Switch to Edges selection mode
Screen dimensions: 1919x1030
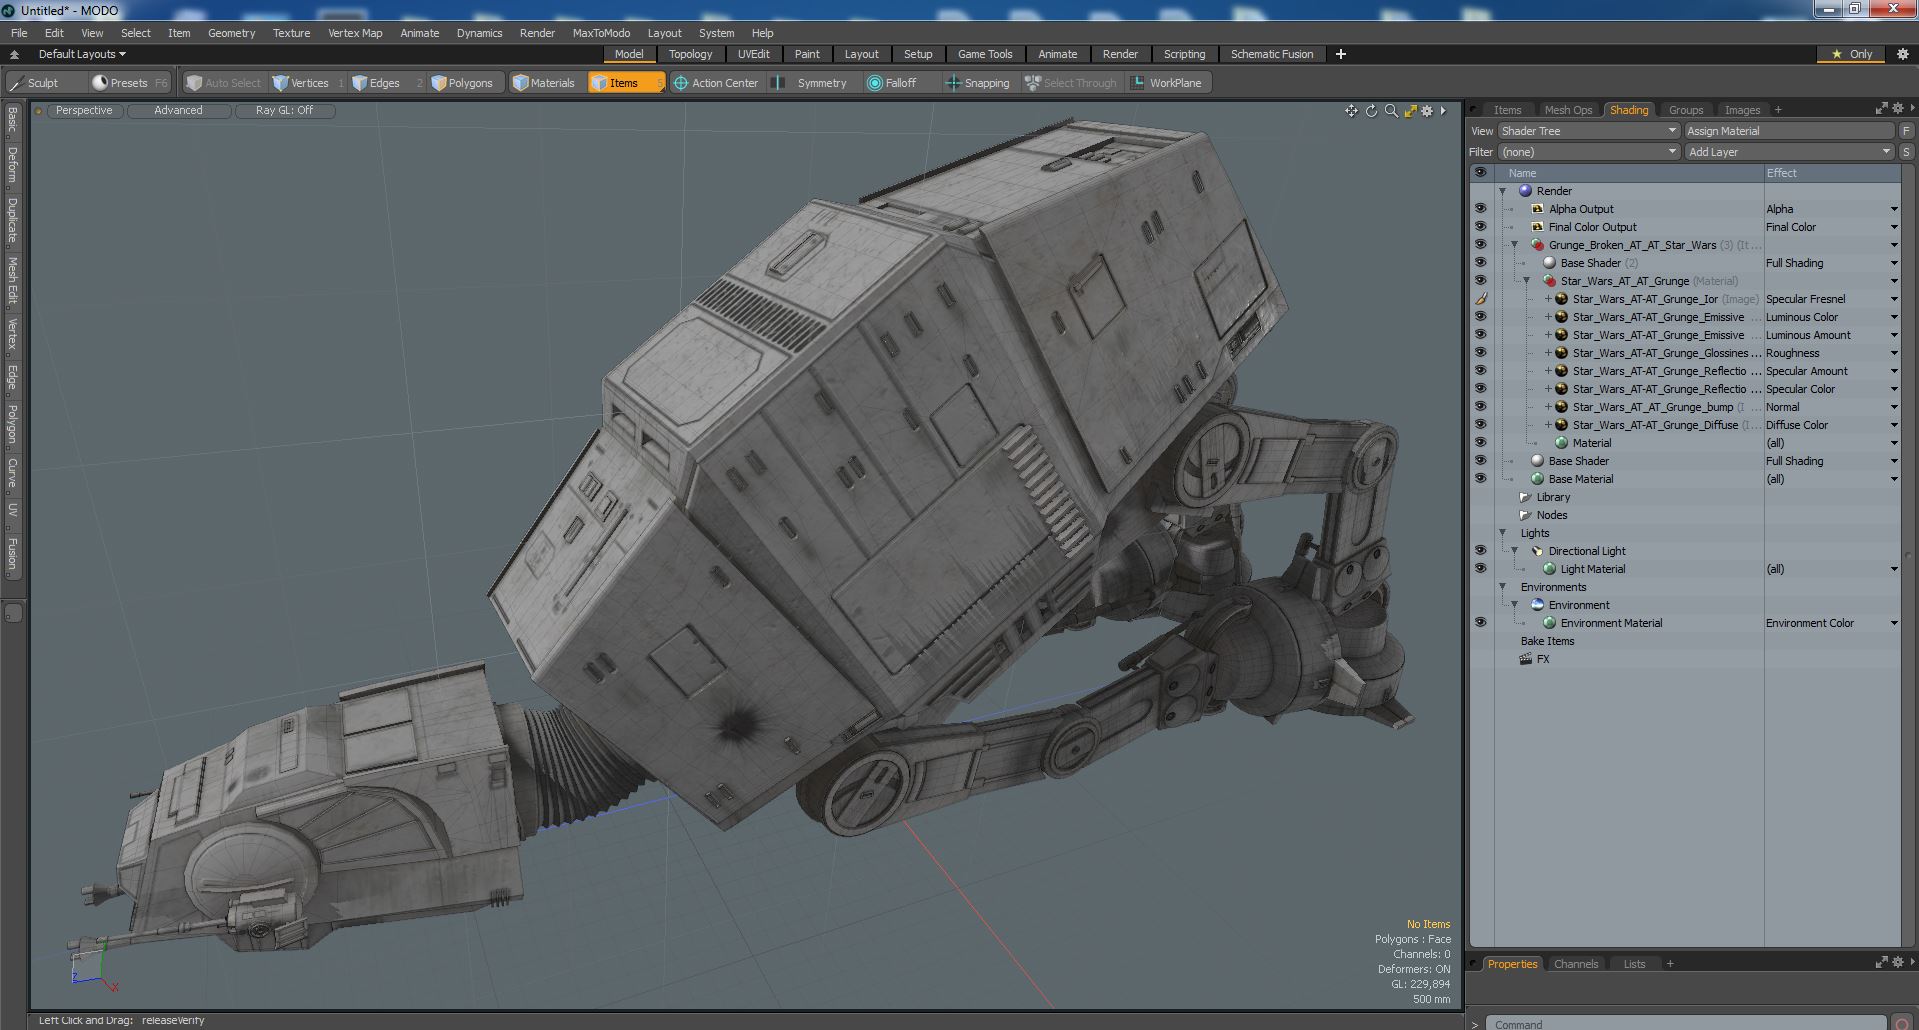[386, 83]
